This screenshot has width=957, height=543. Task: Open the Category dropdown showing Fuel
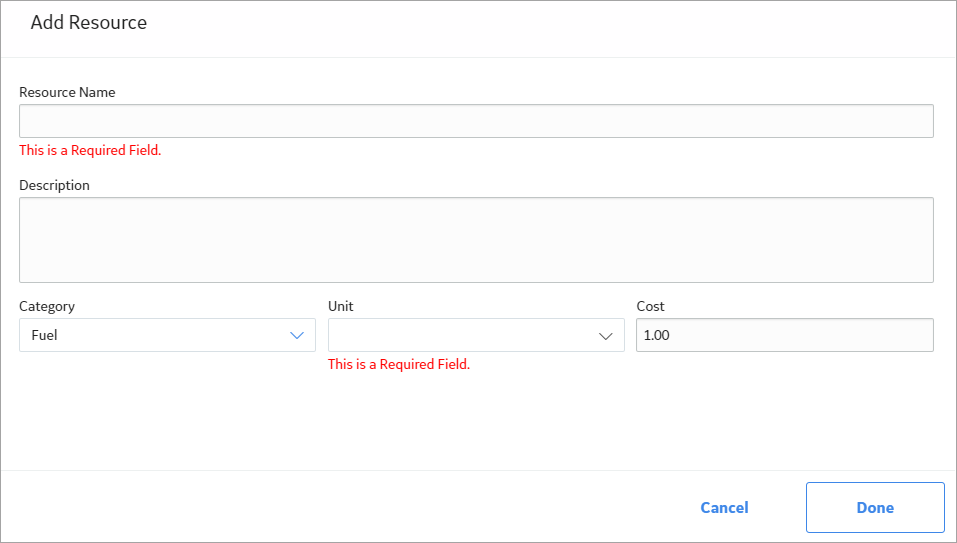pos(167,335)
